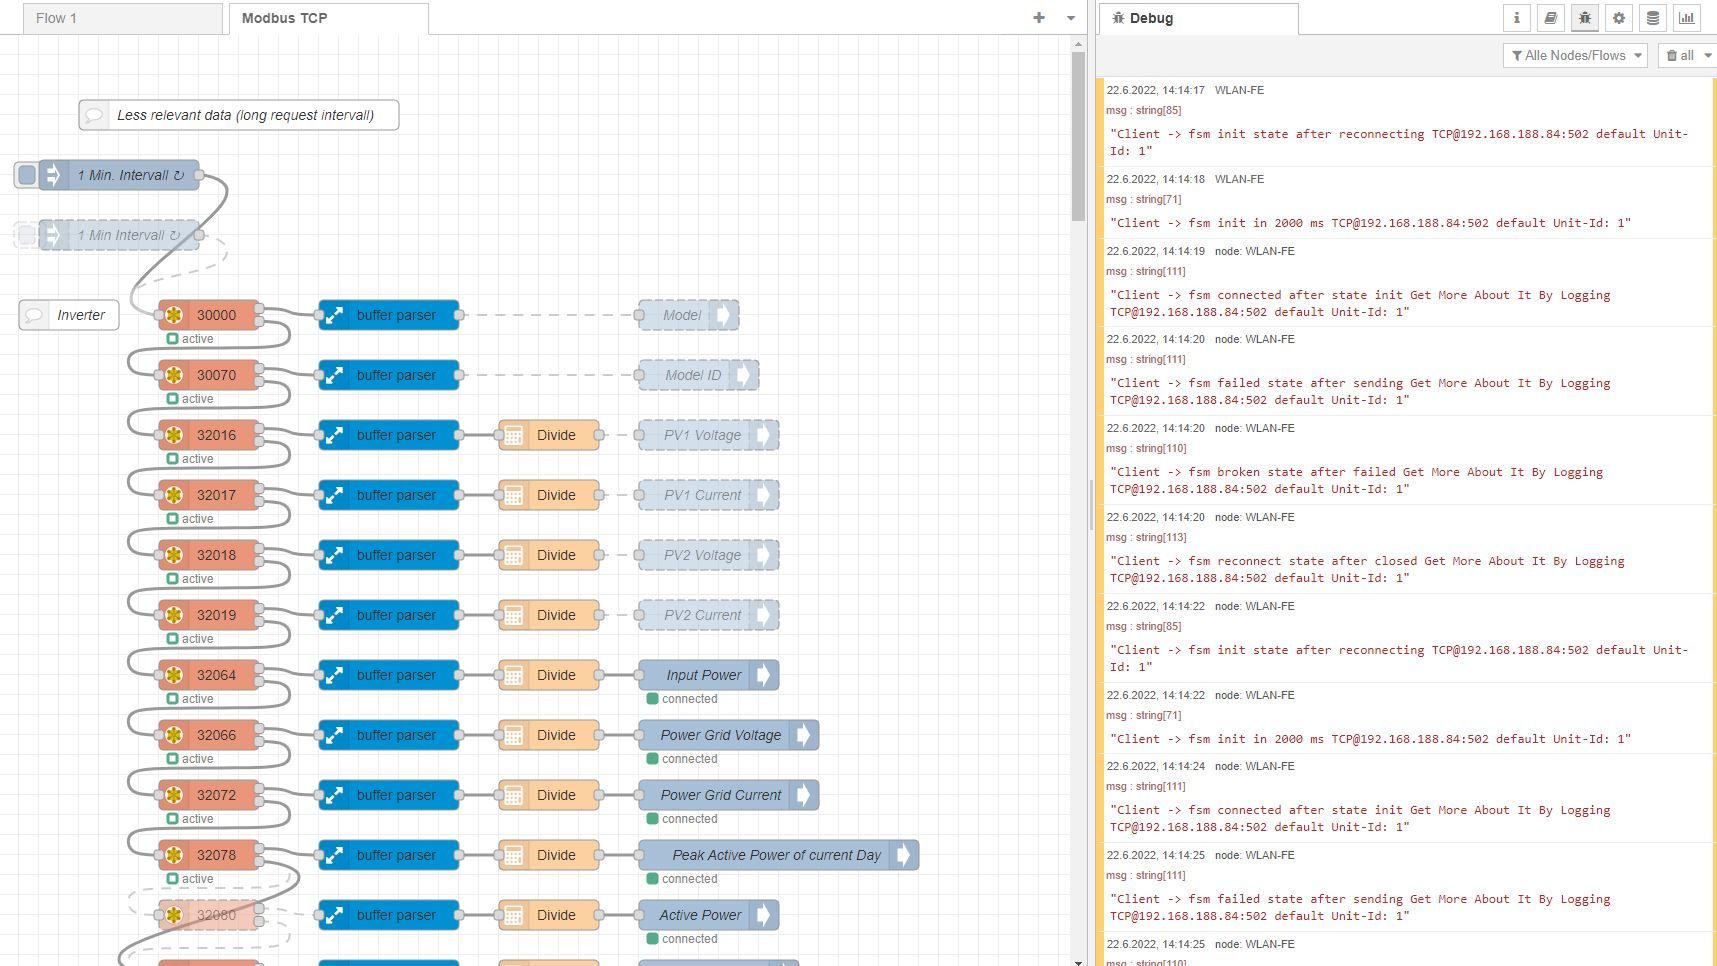
Task: Trigger the 1 Min. Intervall inject button
Action: [27, 175]
